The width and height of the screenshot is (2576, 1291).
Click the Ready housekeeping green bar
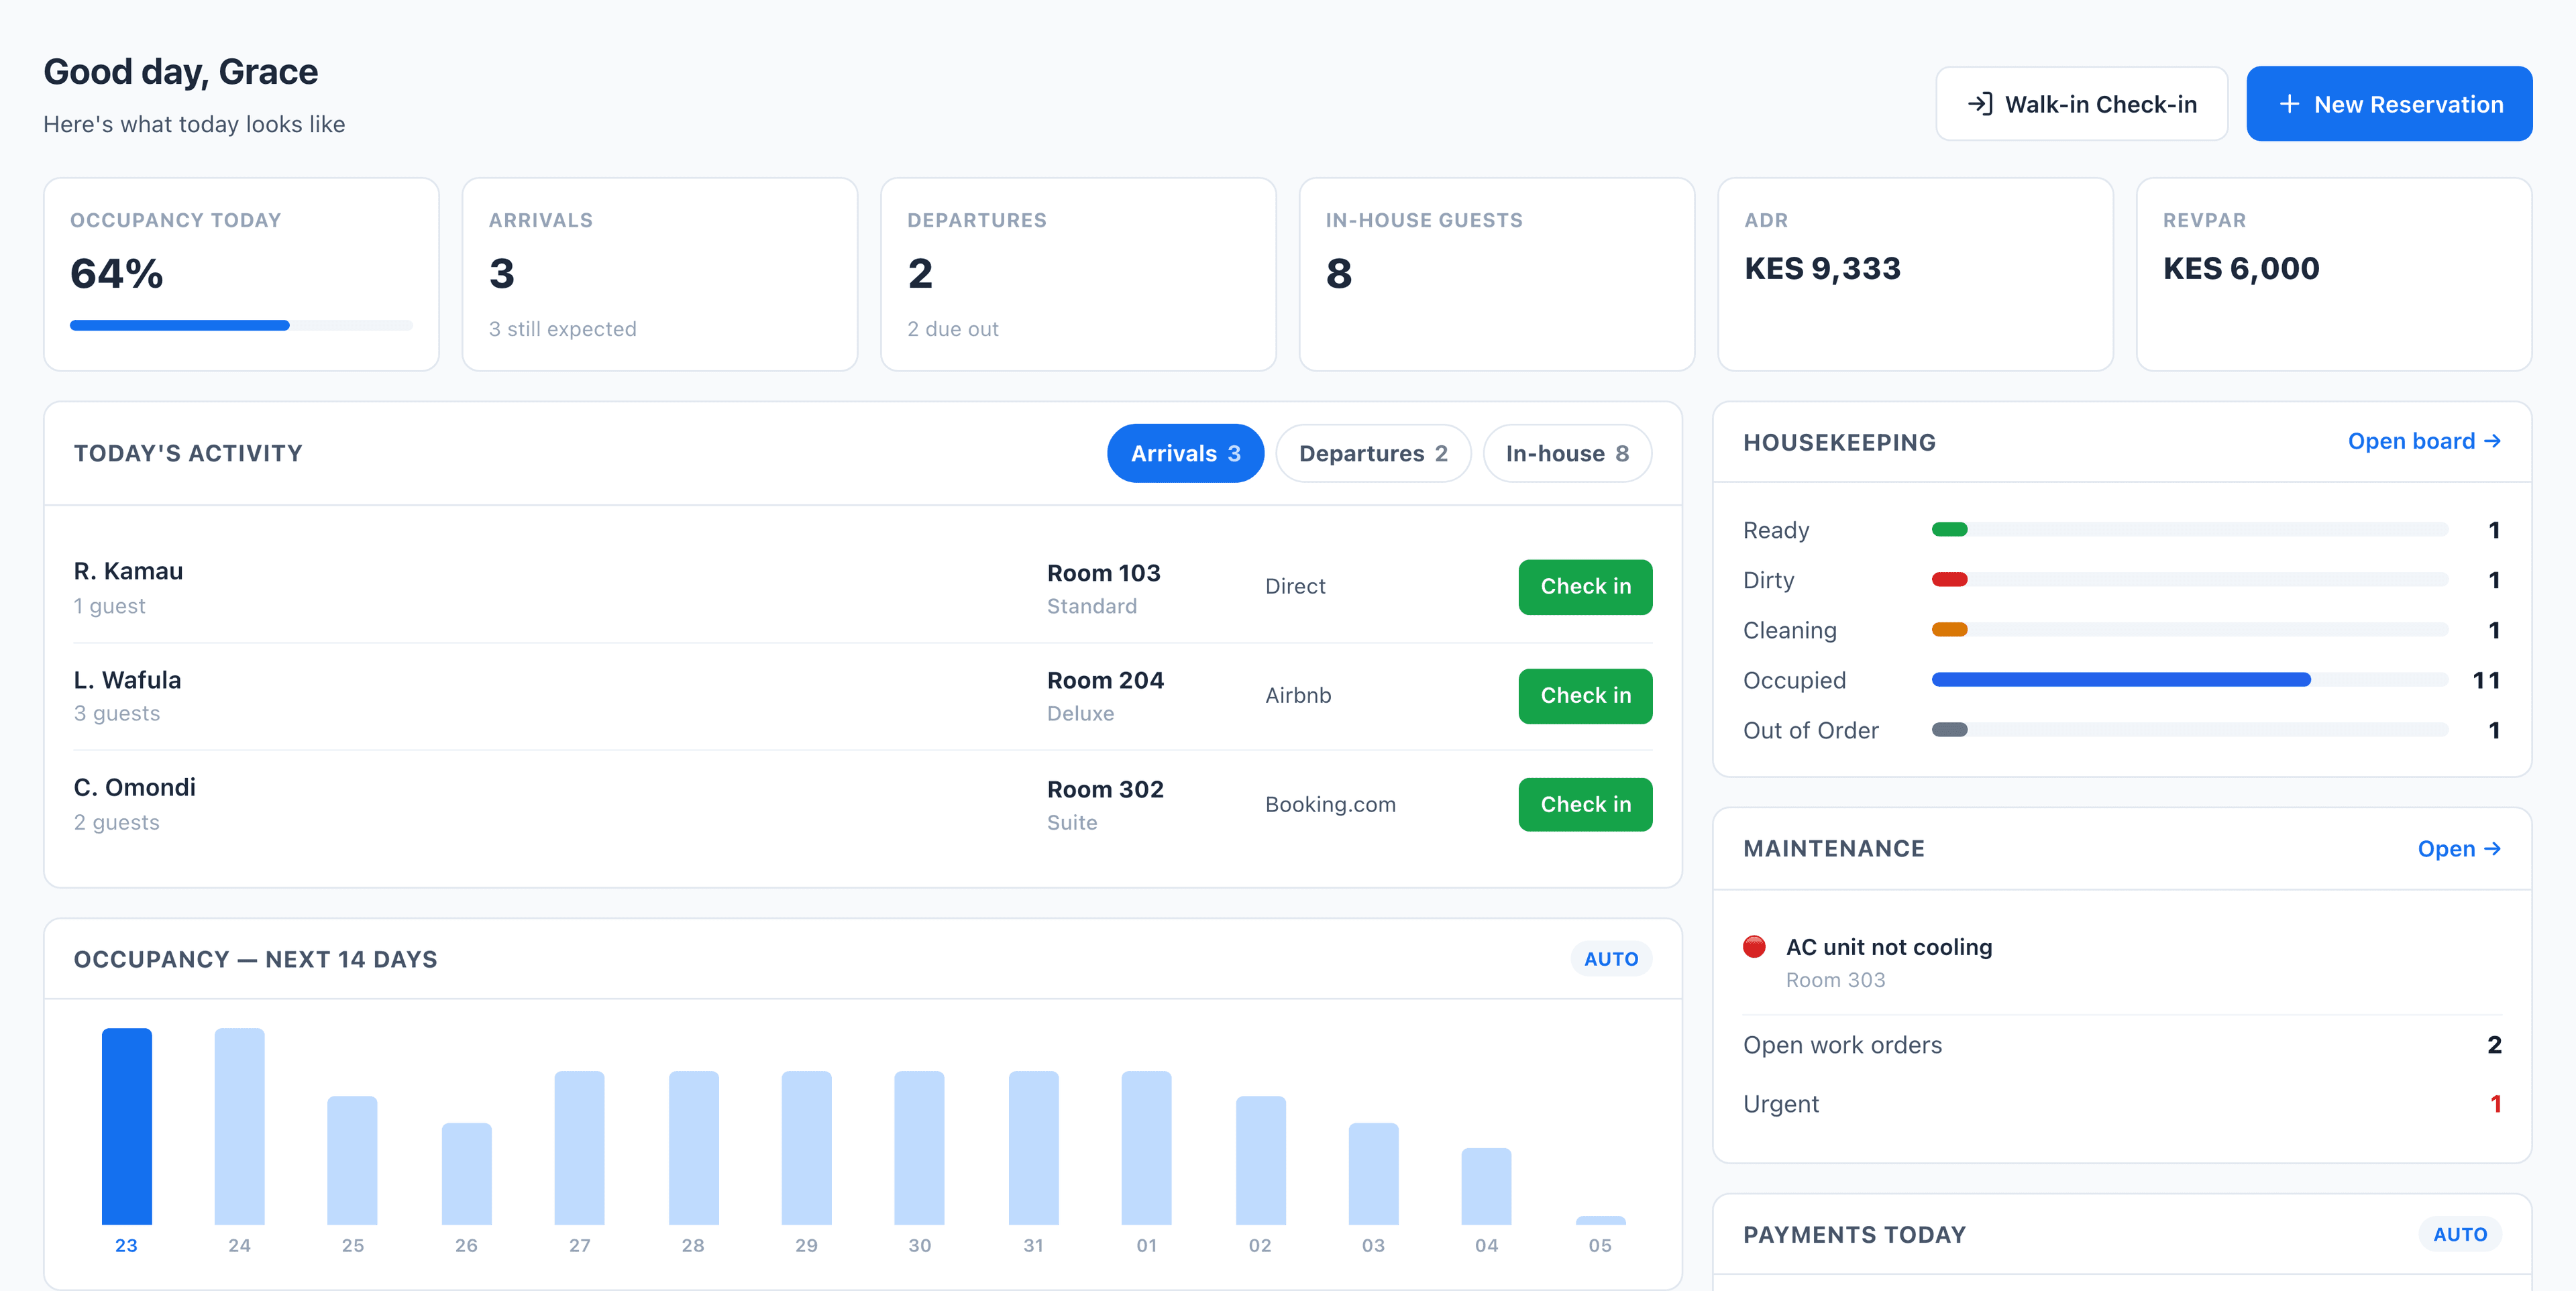point(1949,530)
